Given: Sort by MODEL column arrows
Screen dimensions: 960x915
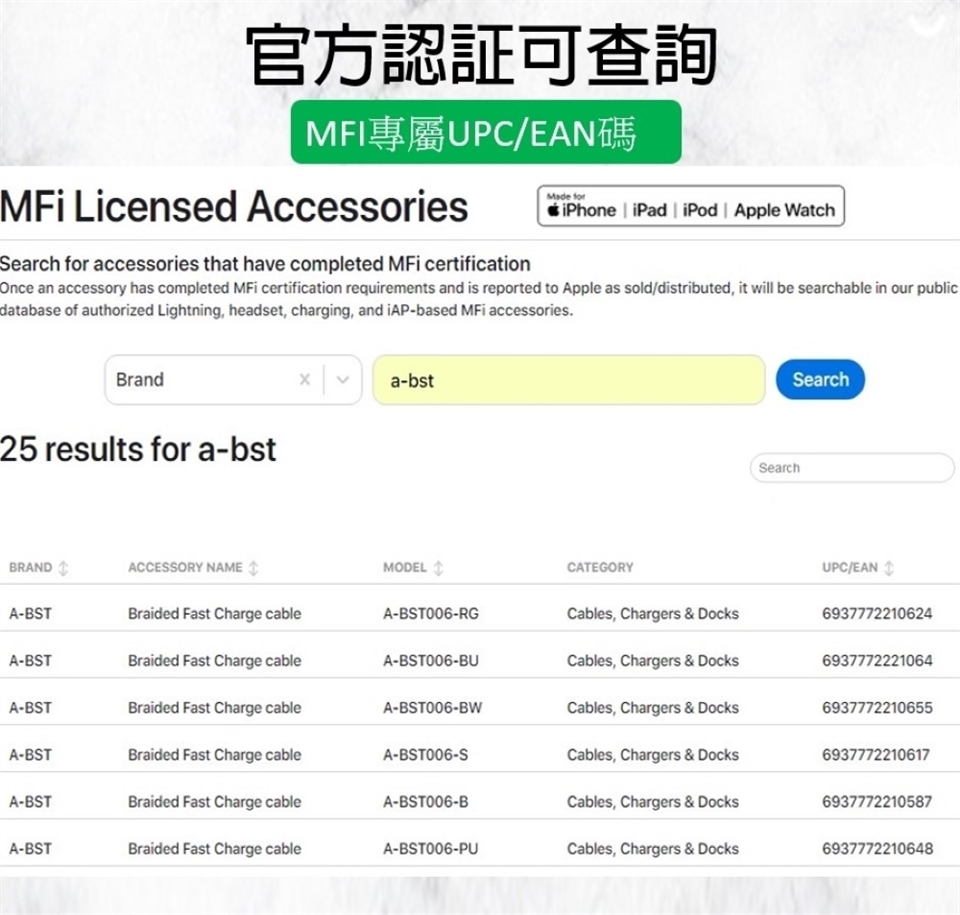Looking at the screenshot, I should tap(438, 568).
